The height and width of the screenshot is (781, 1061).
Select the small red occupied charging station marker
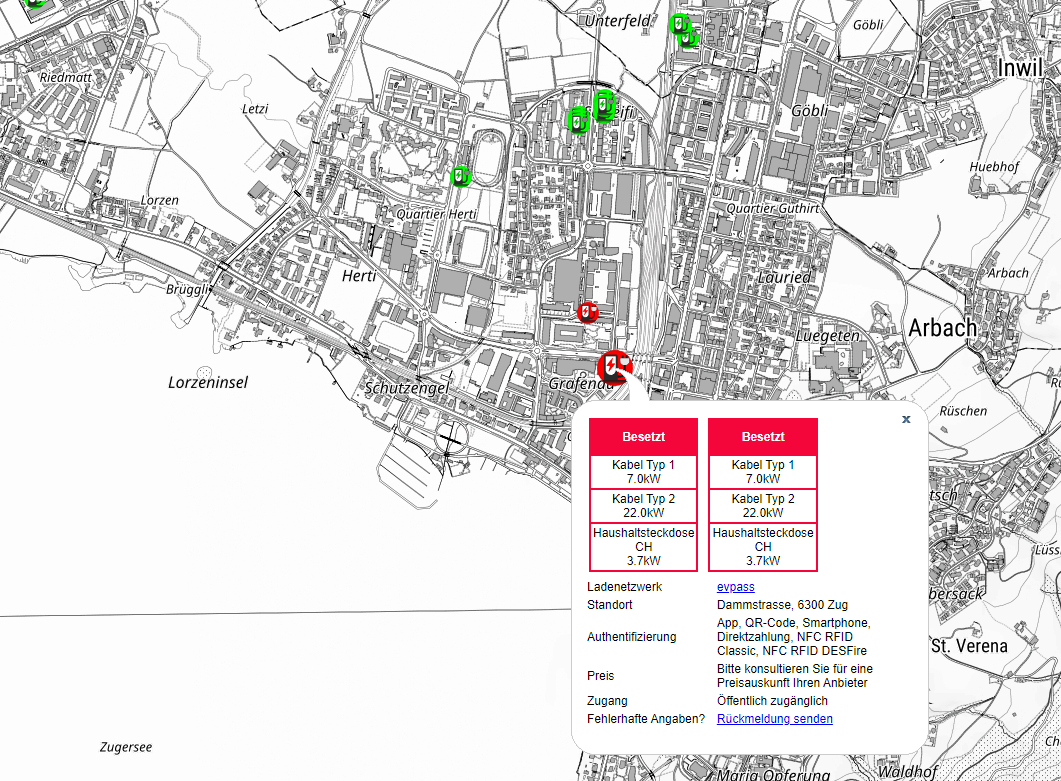coord(588,312)
